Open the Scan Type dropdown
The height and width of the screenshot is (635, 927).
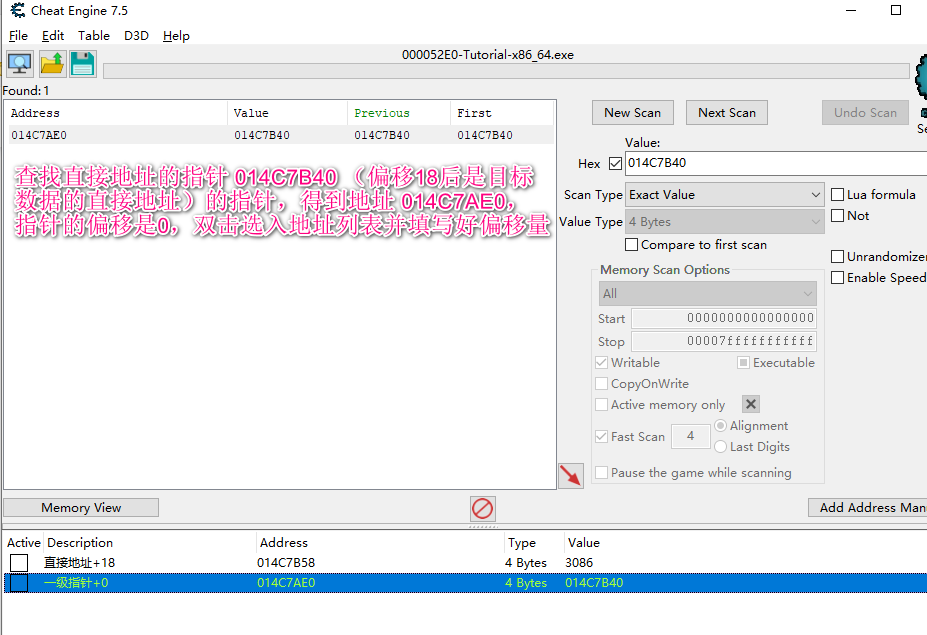(x=724, y=195)
